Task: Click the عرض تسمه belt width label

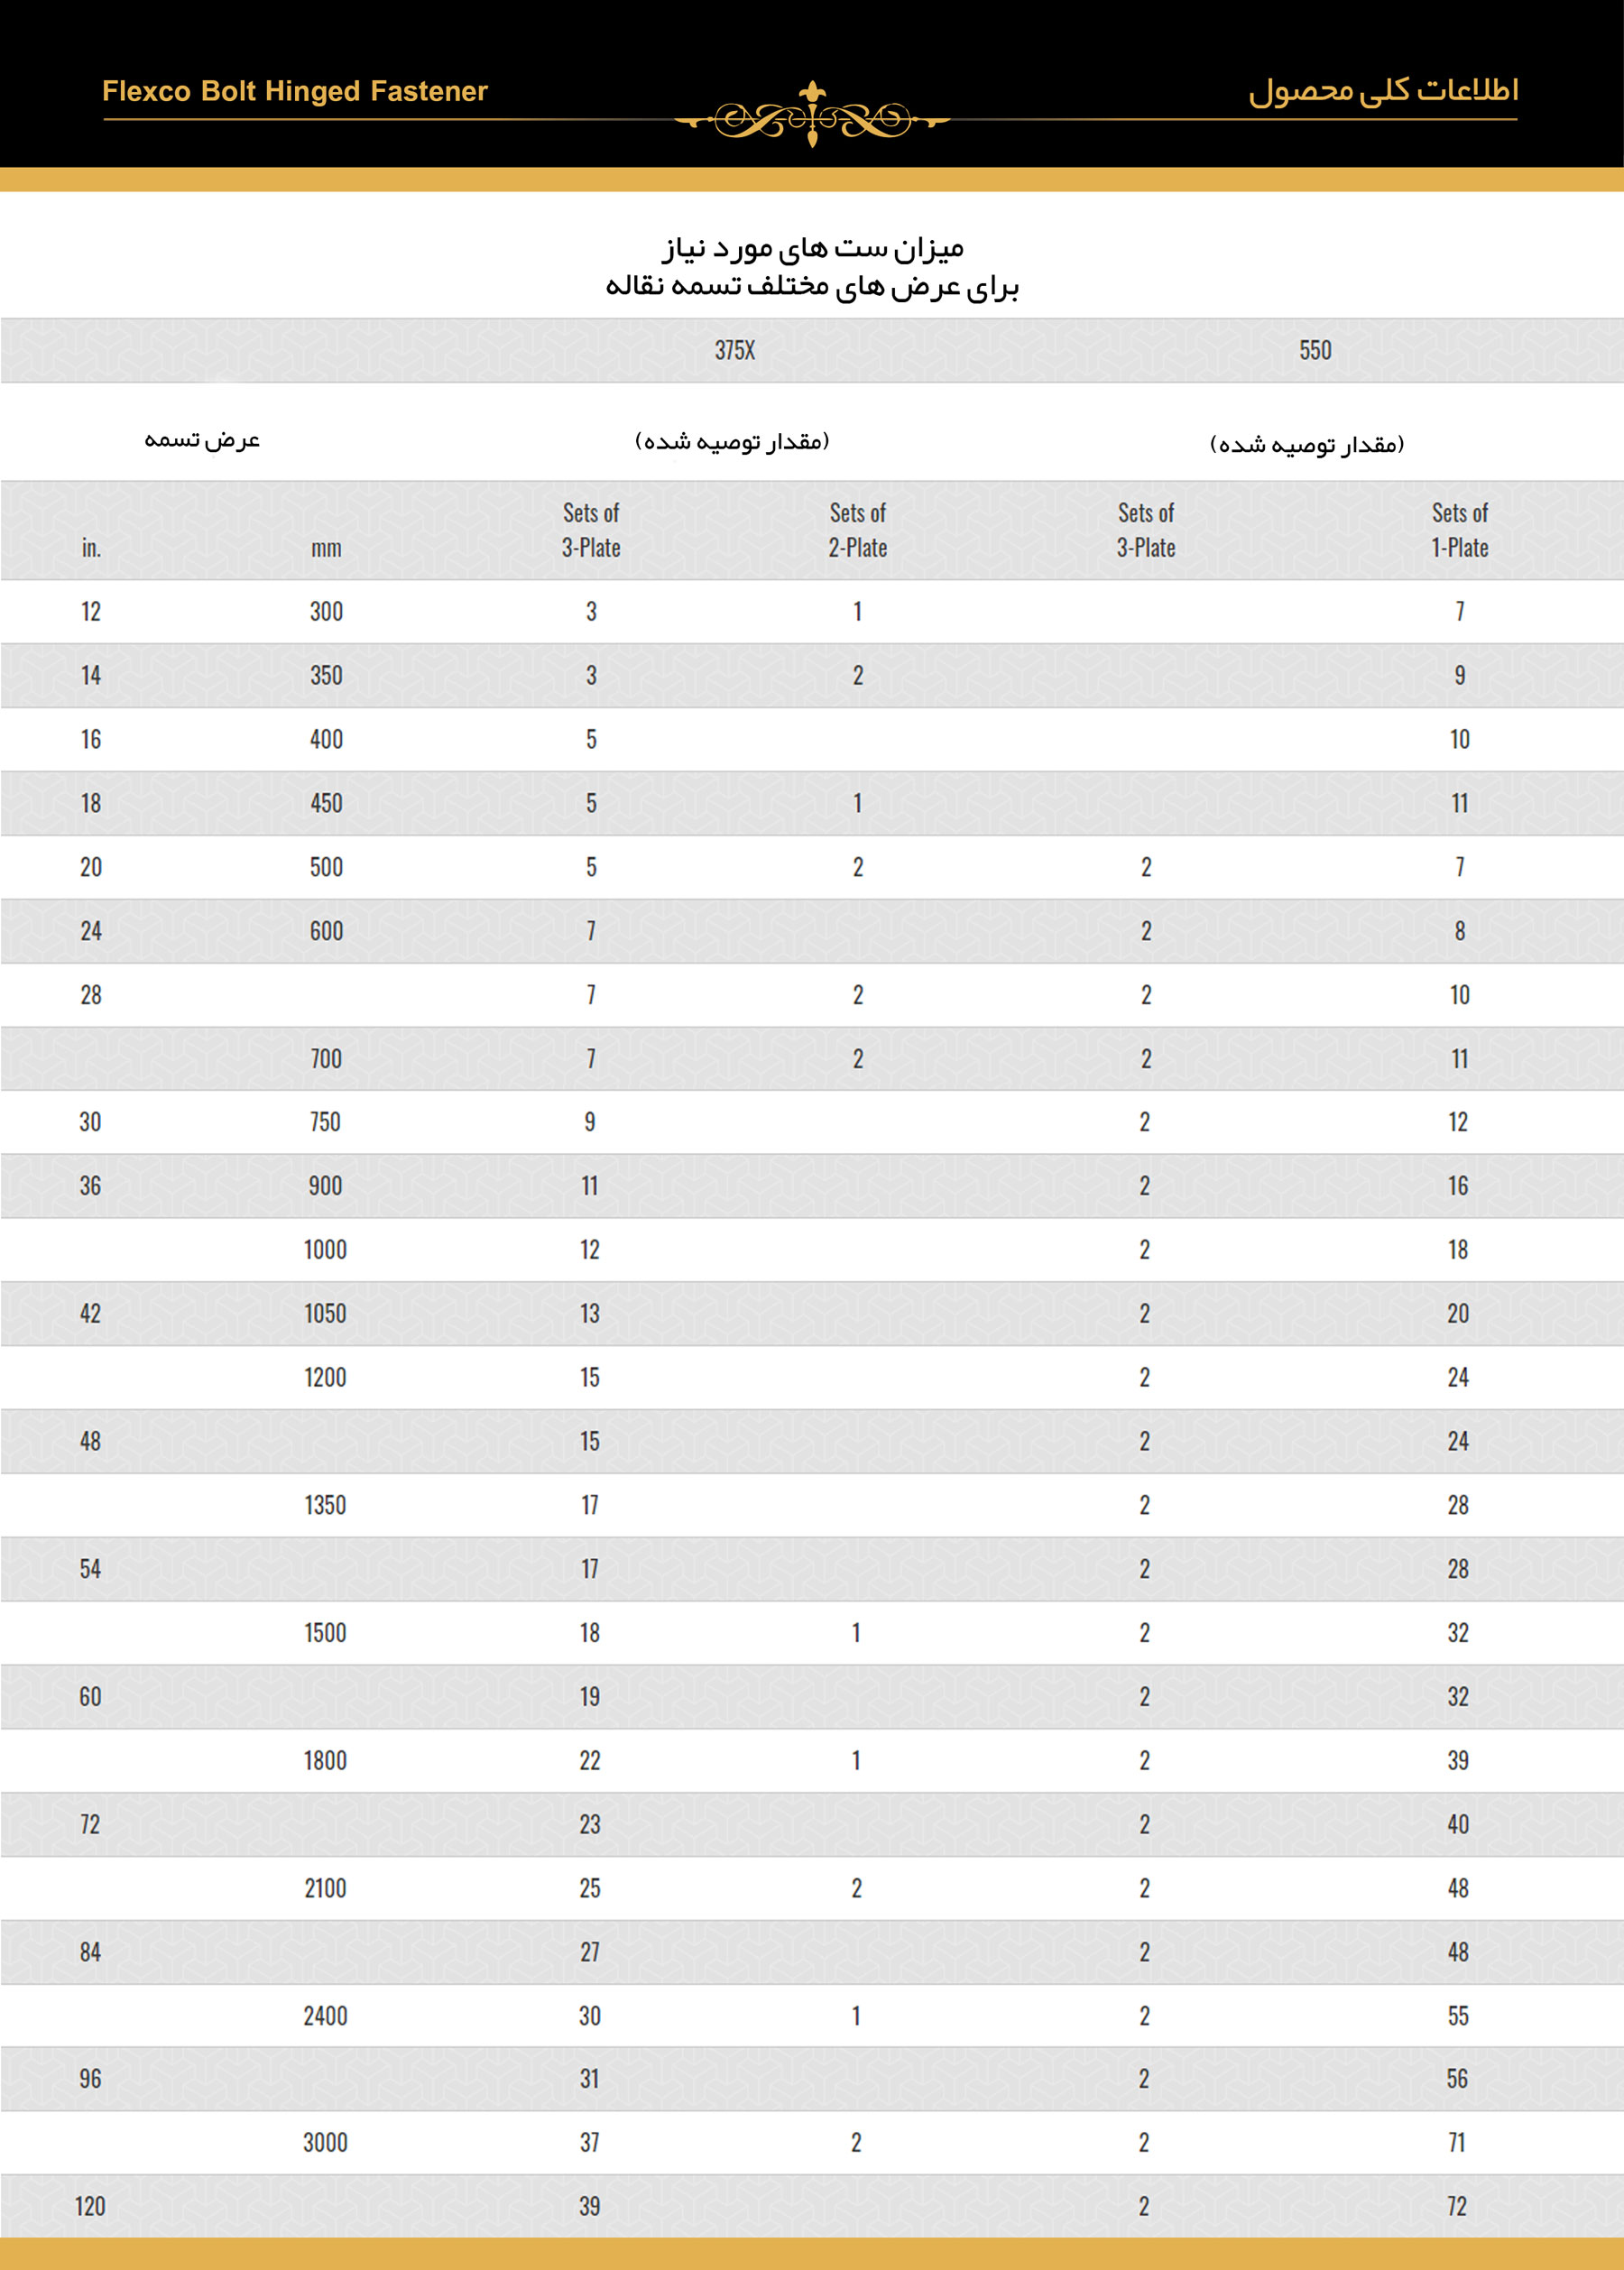Action: (202, 440)
